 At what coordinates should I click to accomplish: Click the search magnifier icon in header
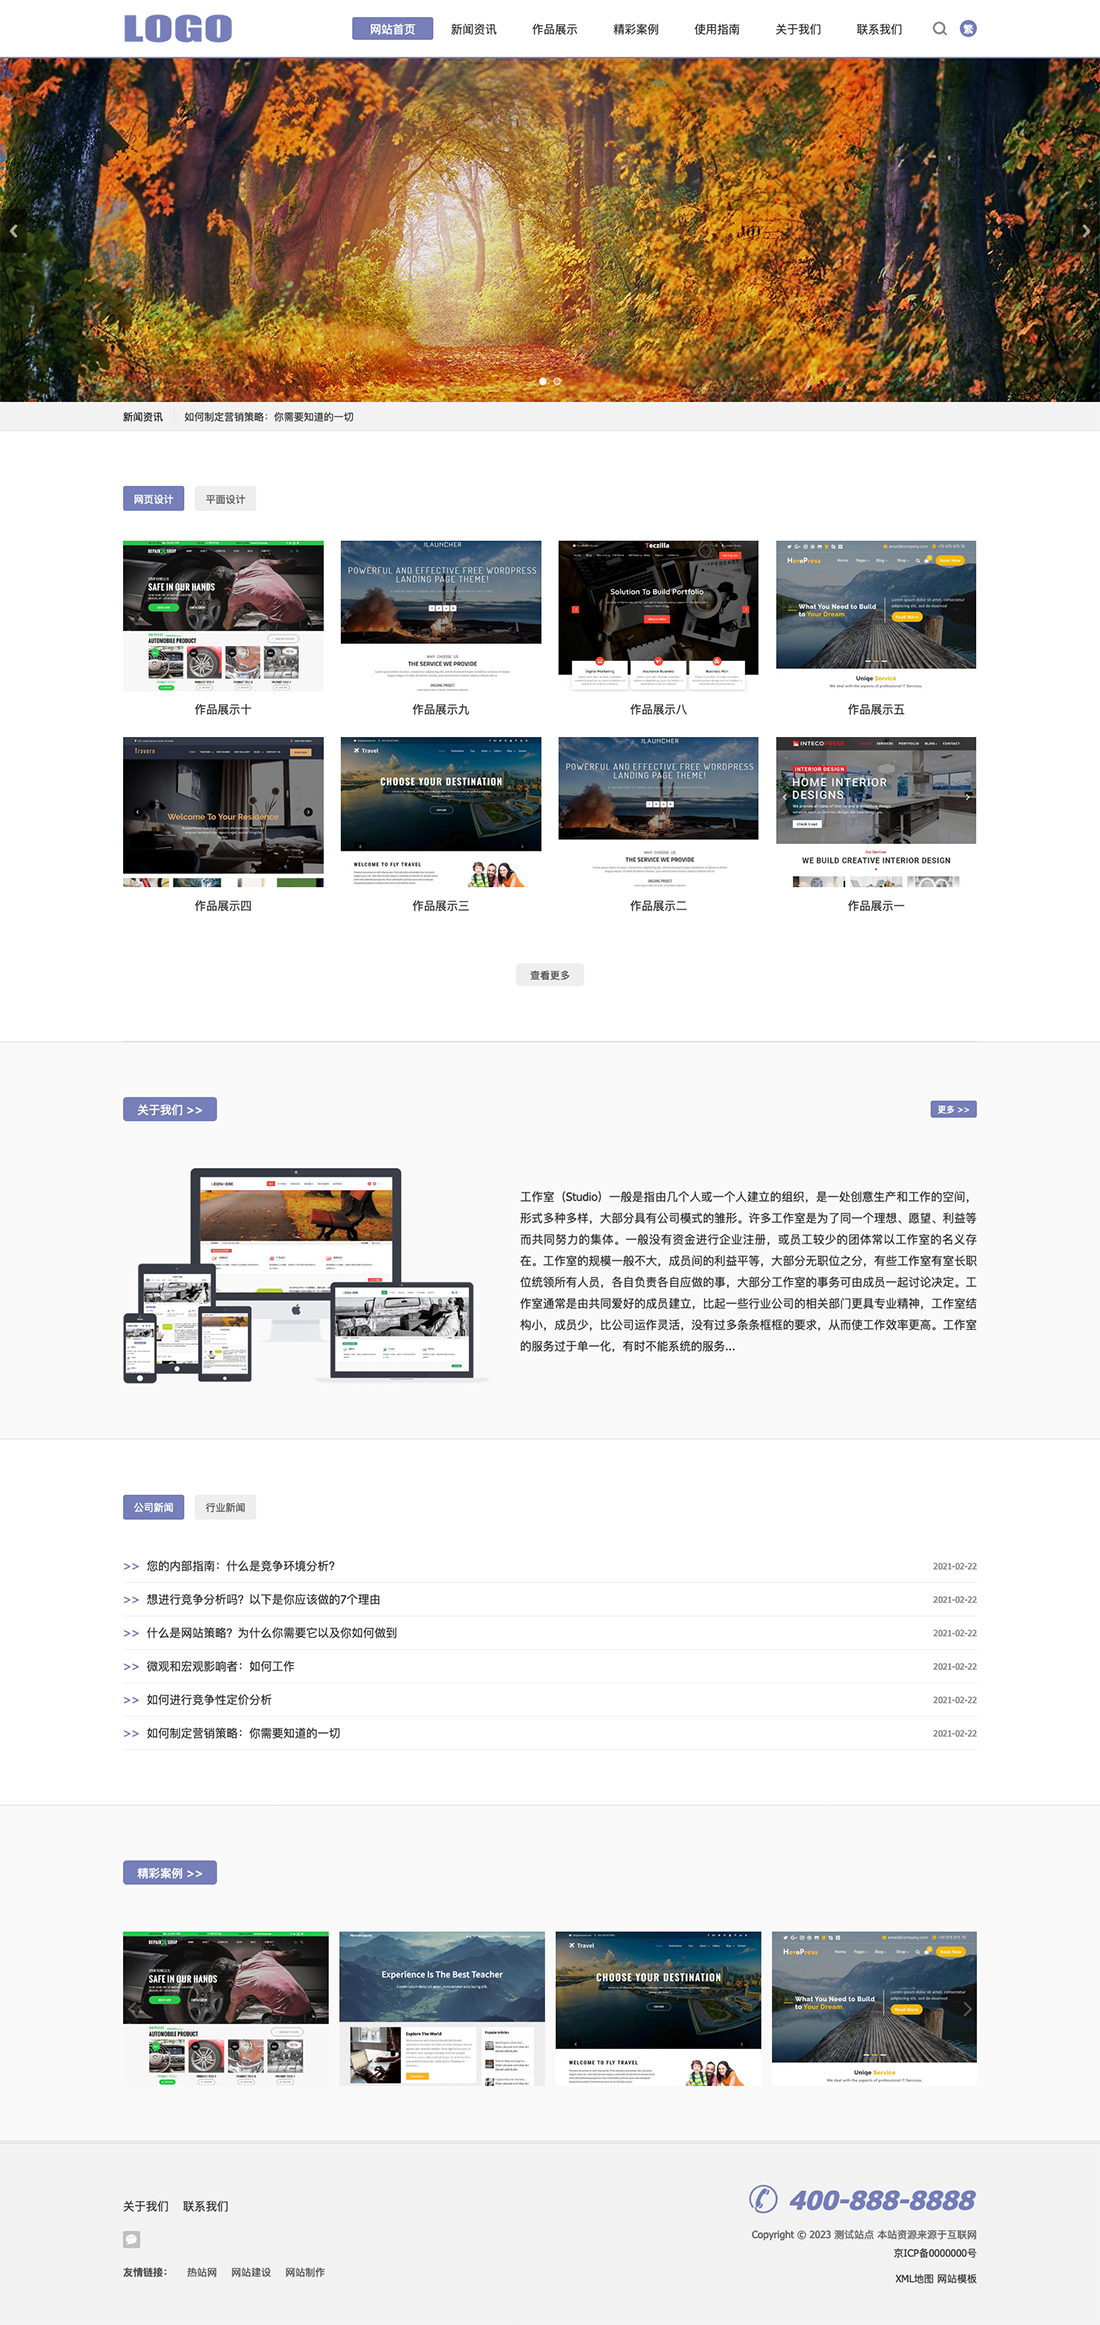(939, 29)
